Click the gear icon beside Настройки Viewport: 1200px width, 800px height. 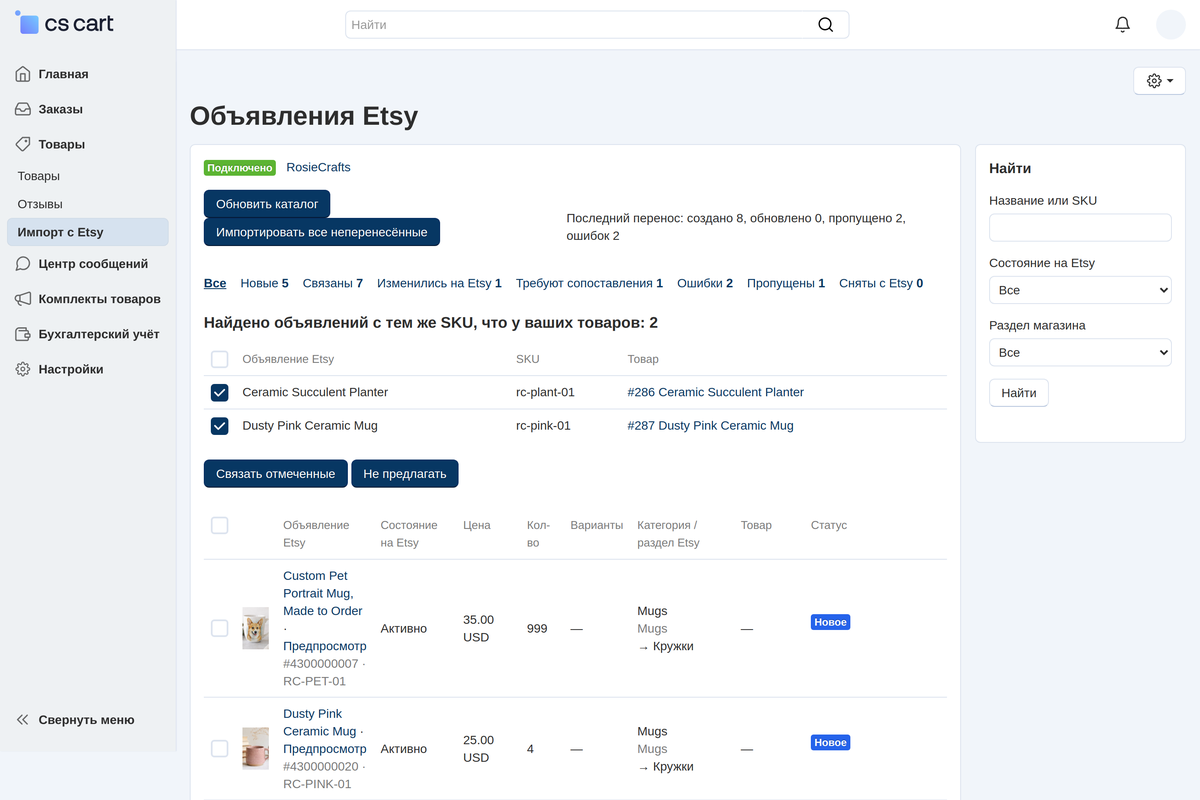point(23,369)
